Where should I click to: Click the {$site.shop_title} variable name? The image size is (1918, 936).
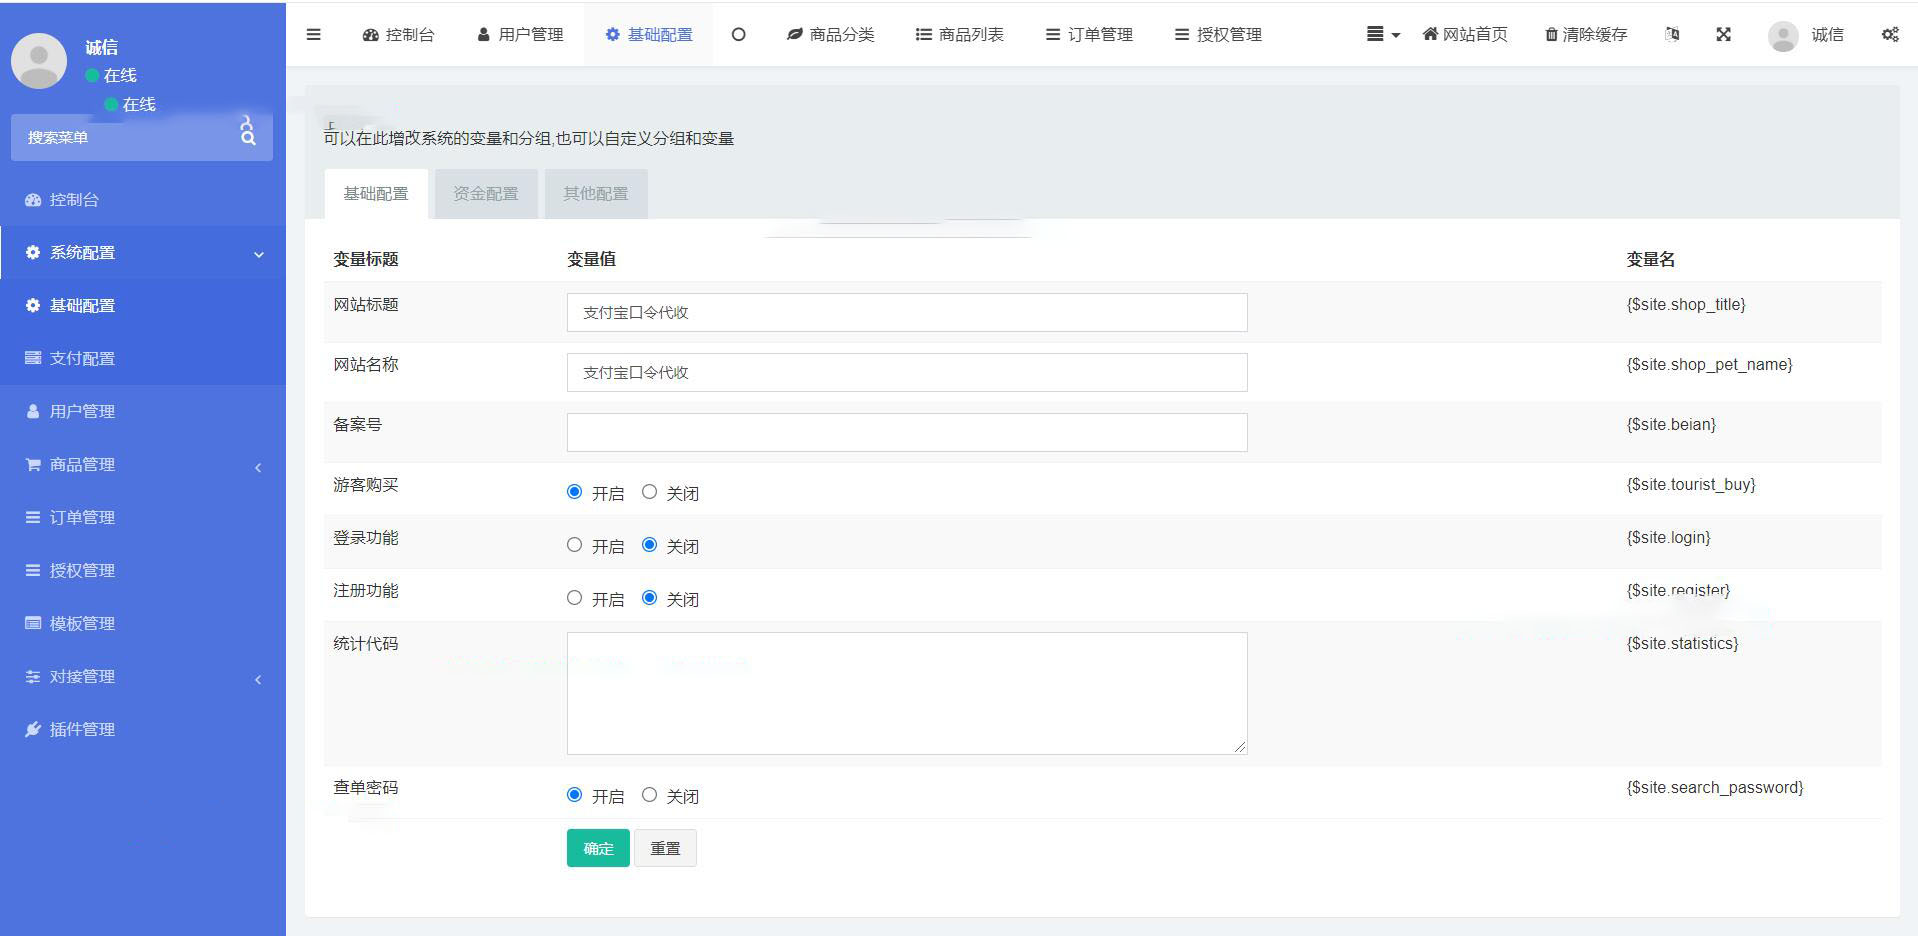click(1686, 304)
